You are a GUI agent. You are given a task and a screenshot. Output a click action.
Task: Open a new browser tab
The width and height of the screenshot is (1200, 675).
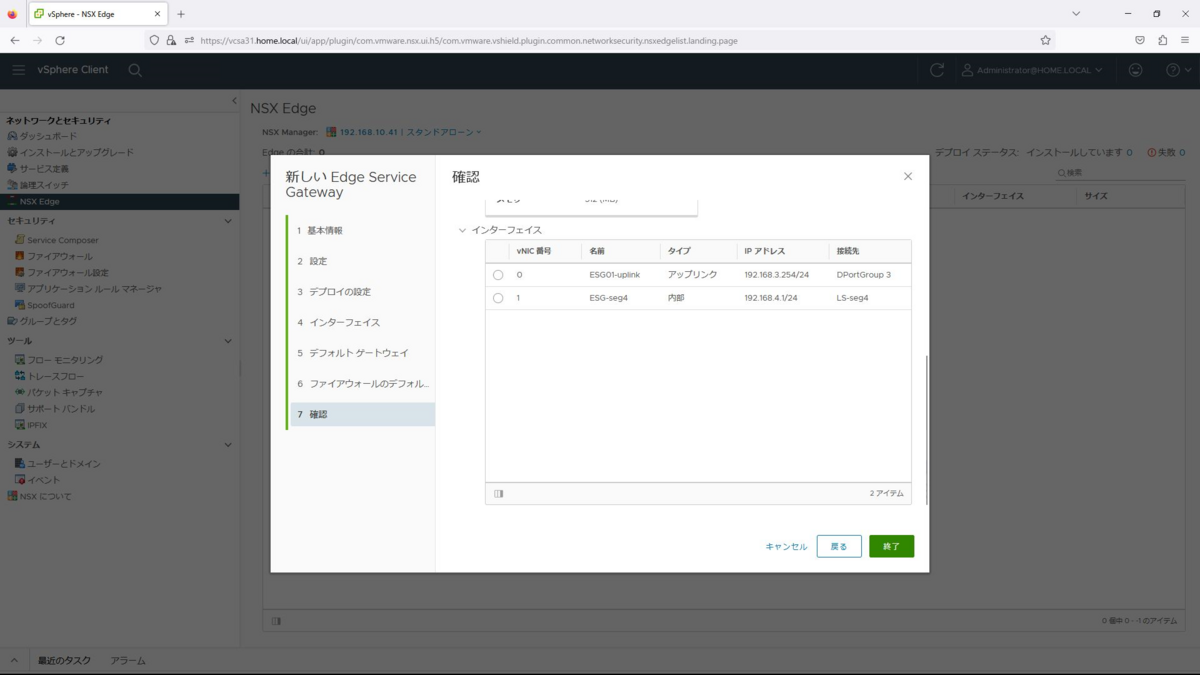tap(181, 14)
